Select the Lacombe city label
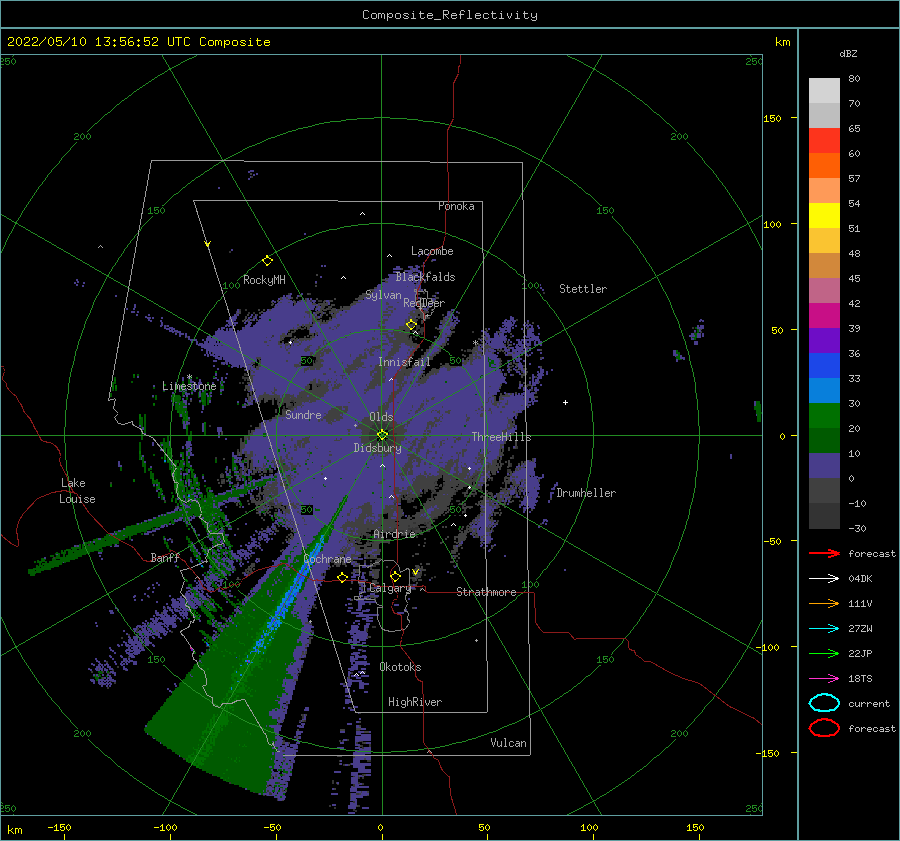Viewport: 900px width, 841px height. click(x=432, y=251)
